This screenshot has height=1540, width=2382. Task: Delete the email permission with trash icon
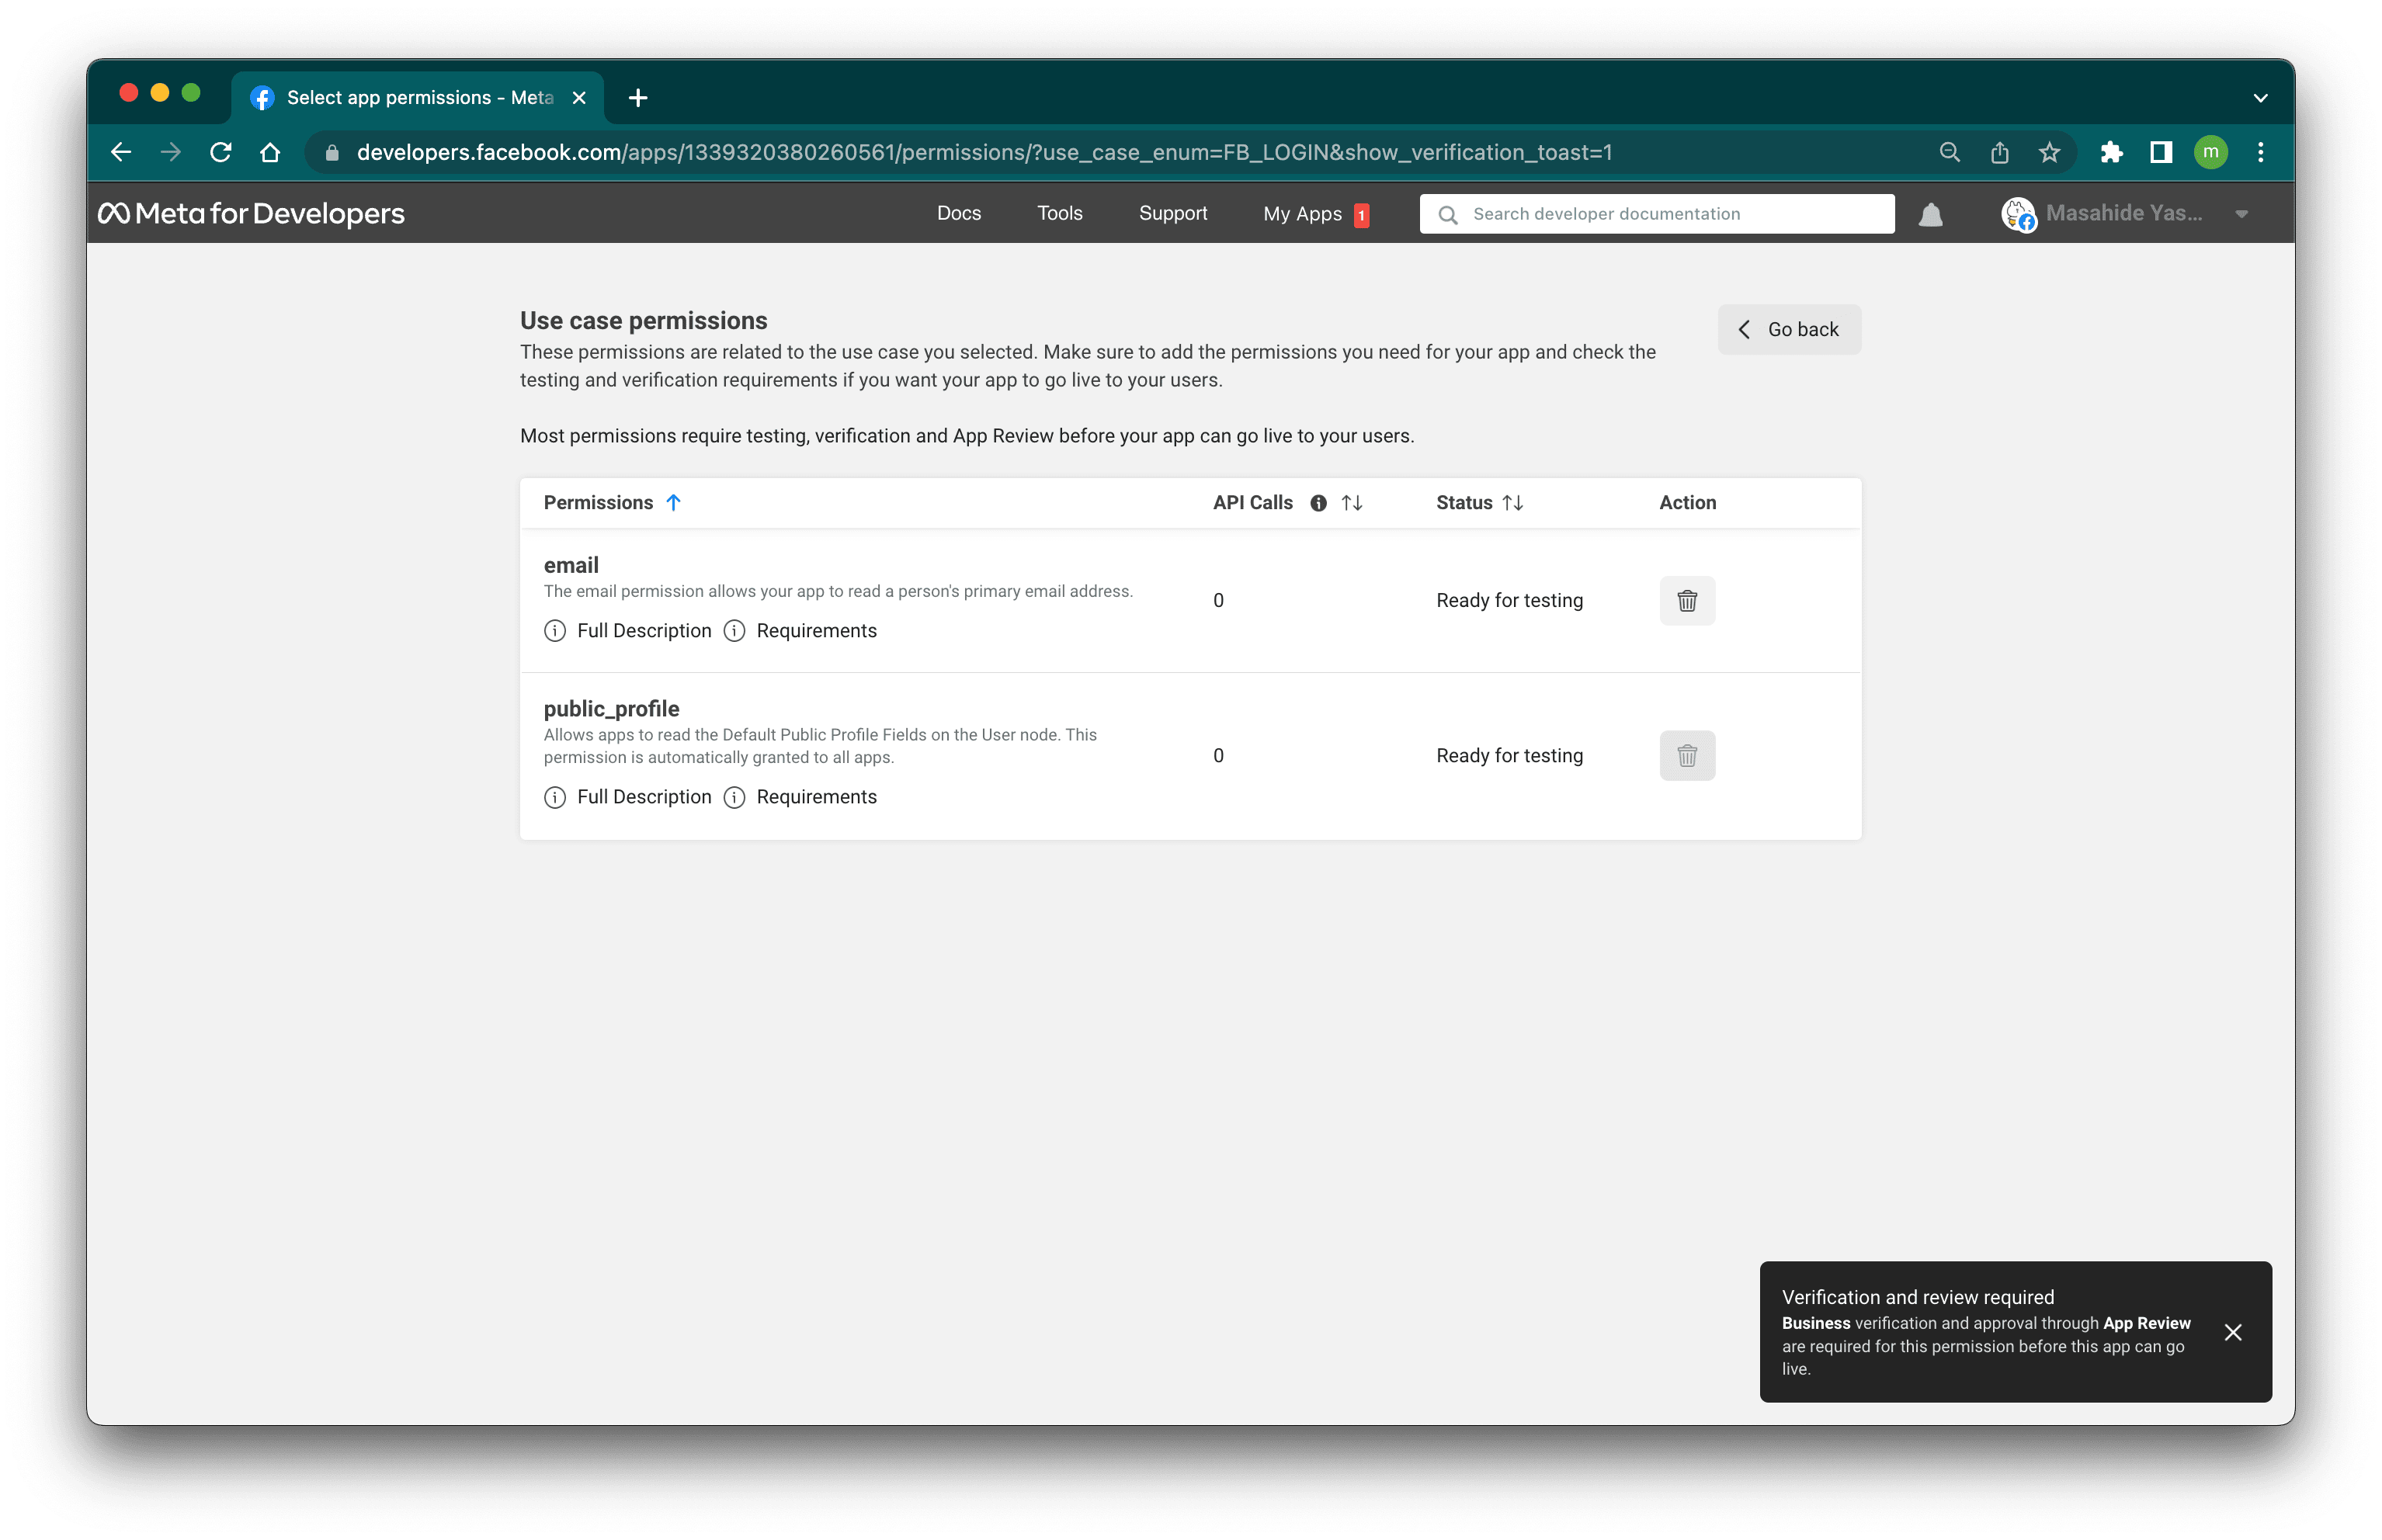(1686, 600)
